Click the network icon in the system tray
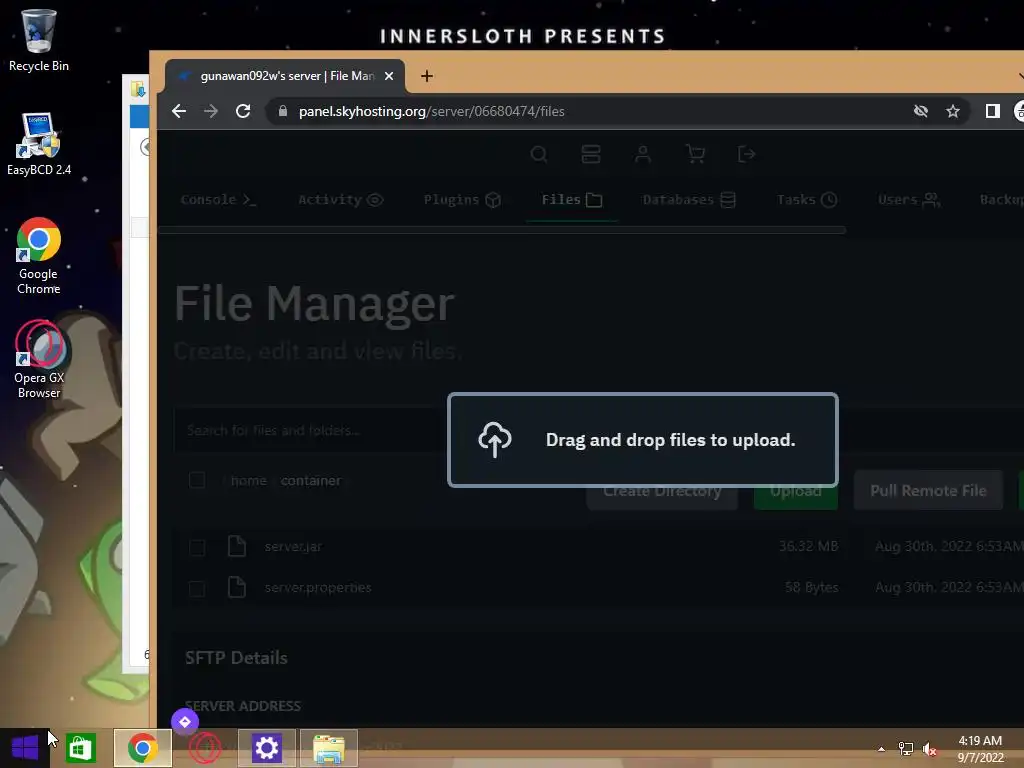Screen dimensions: 1024x768 pos(906,749)
